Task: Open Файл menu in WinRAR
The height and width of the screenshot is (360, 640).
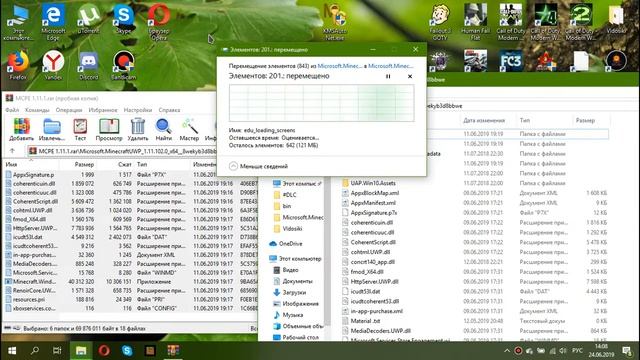Action: (12, 110)
